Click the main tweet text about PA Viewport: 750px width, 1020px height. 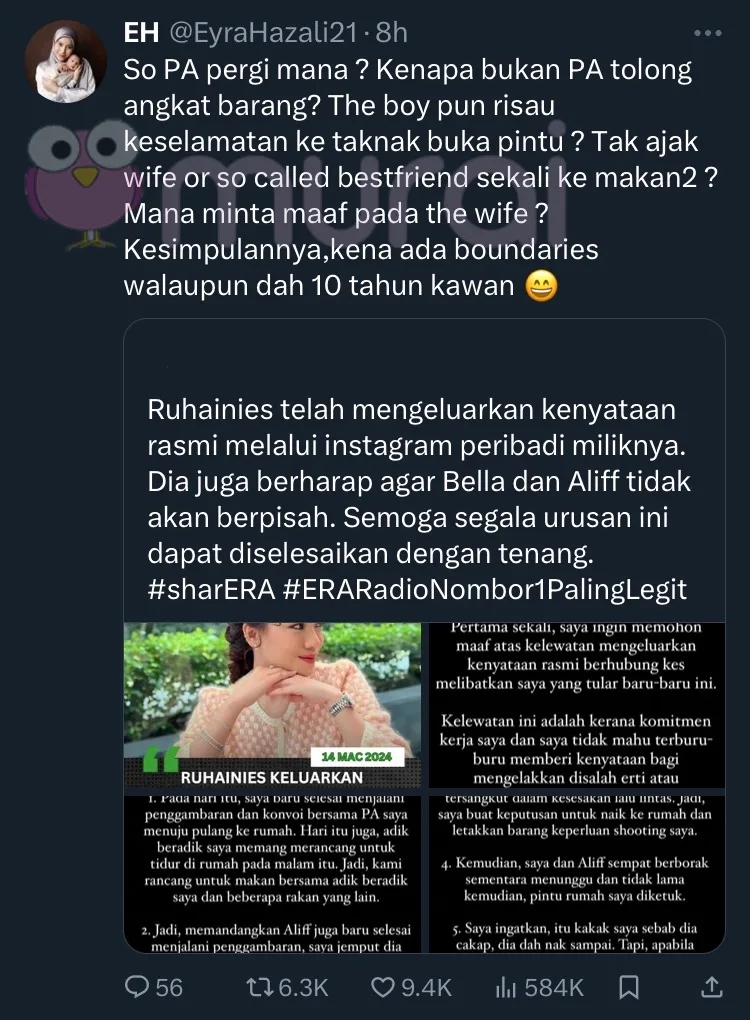click(x=421, y=178)
